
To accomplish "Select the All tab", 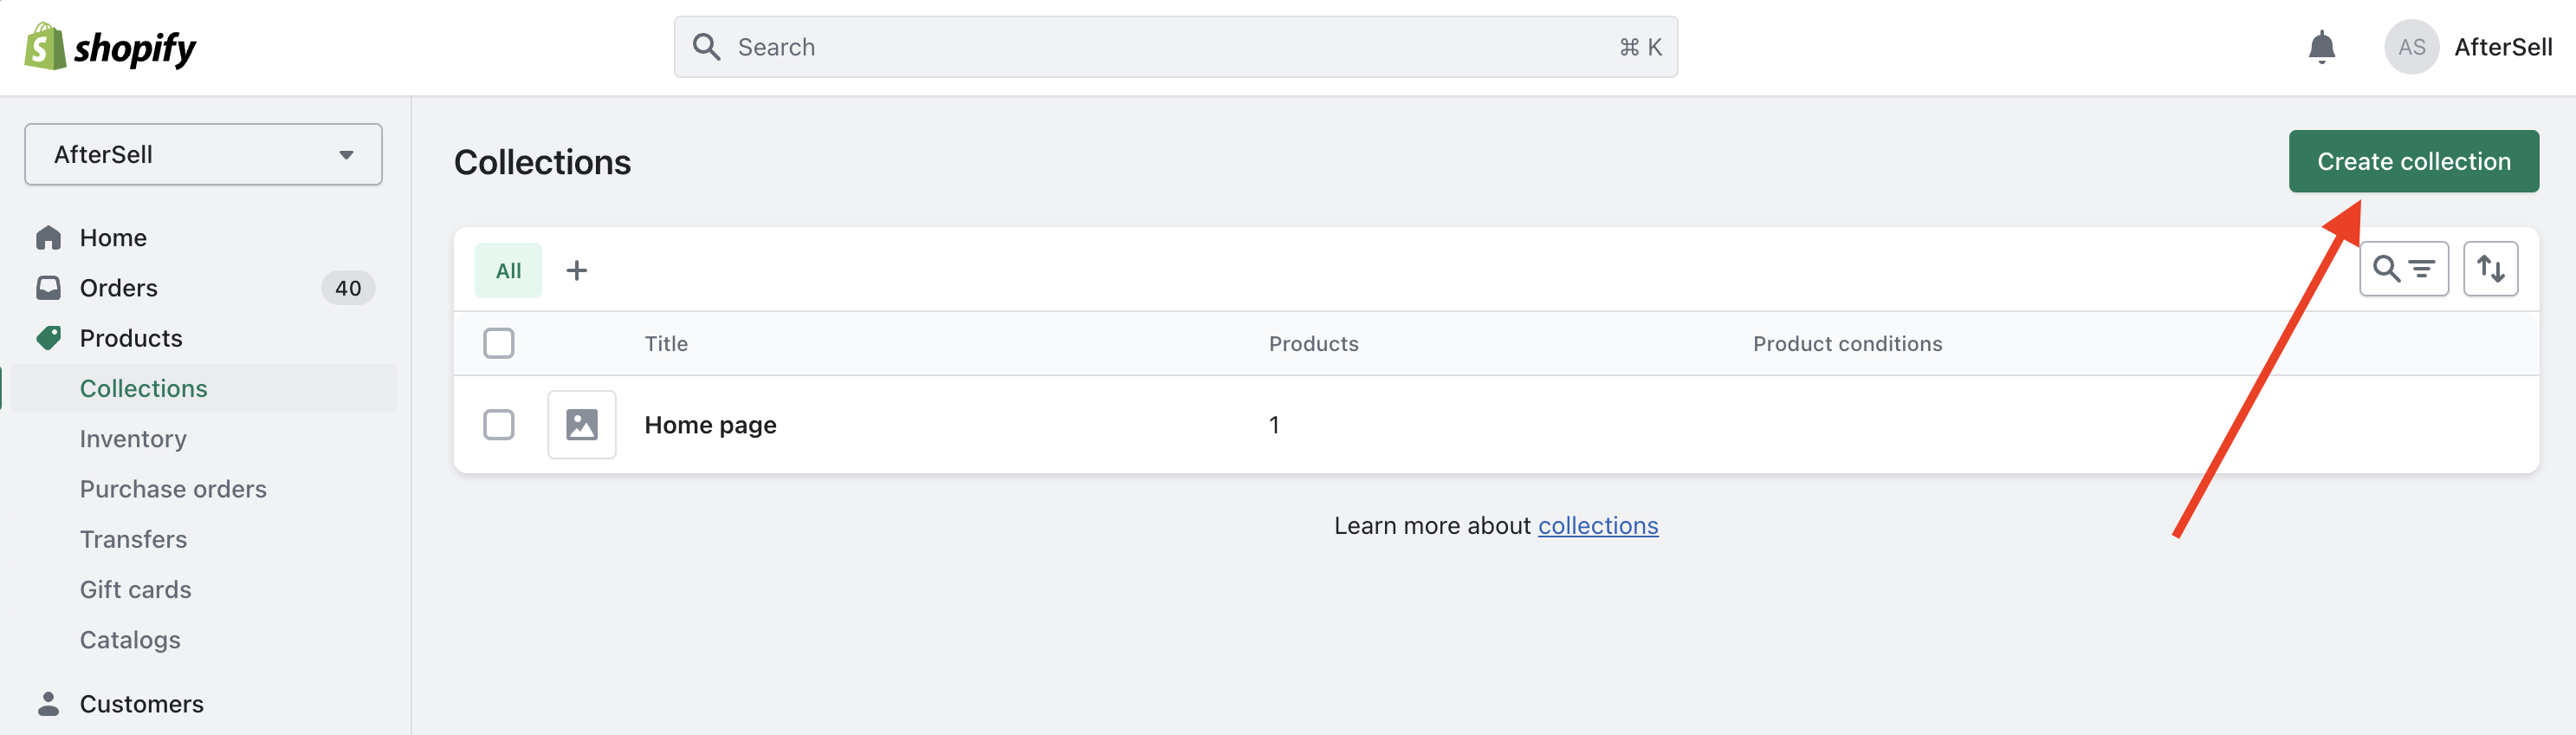I will pyautogui.click(x=508, y=270).
